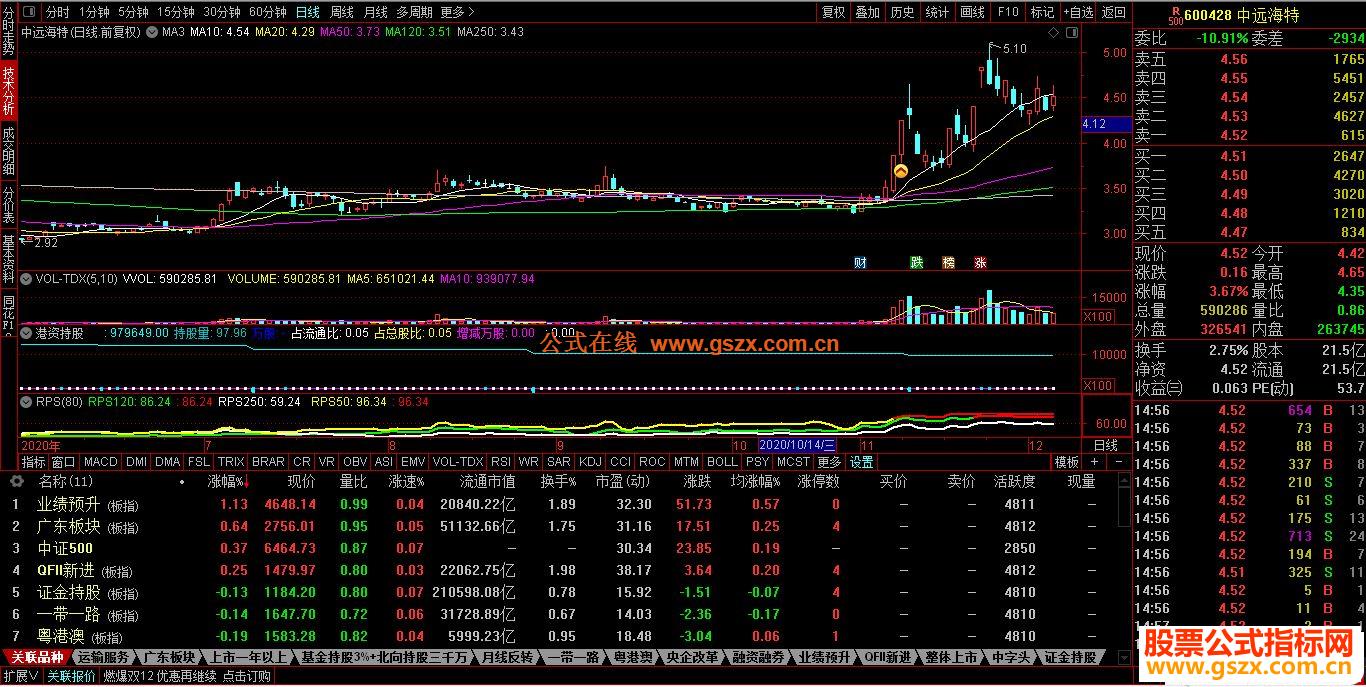Open the 融资融券 bottom tab

click(x=758, y=658)
